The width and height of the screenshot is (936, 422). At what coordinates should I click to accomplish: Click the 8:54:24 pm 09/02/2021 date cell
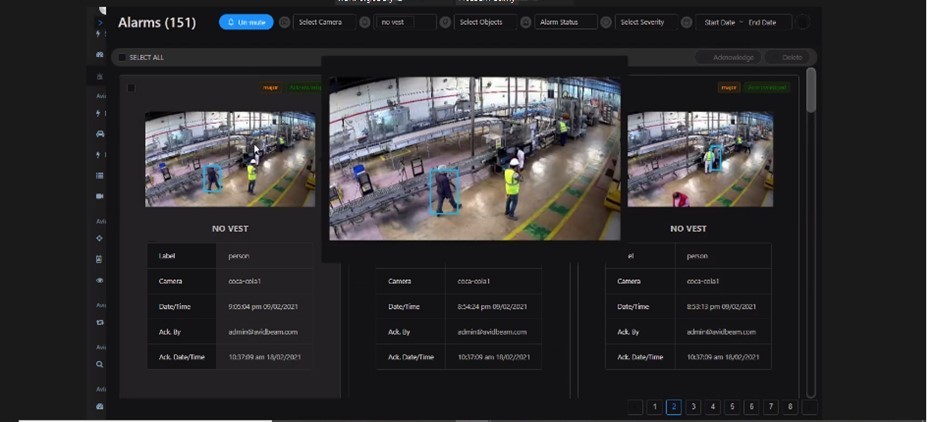[492, 307]
